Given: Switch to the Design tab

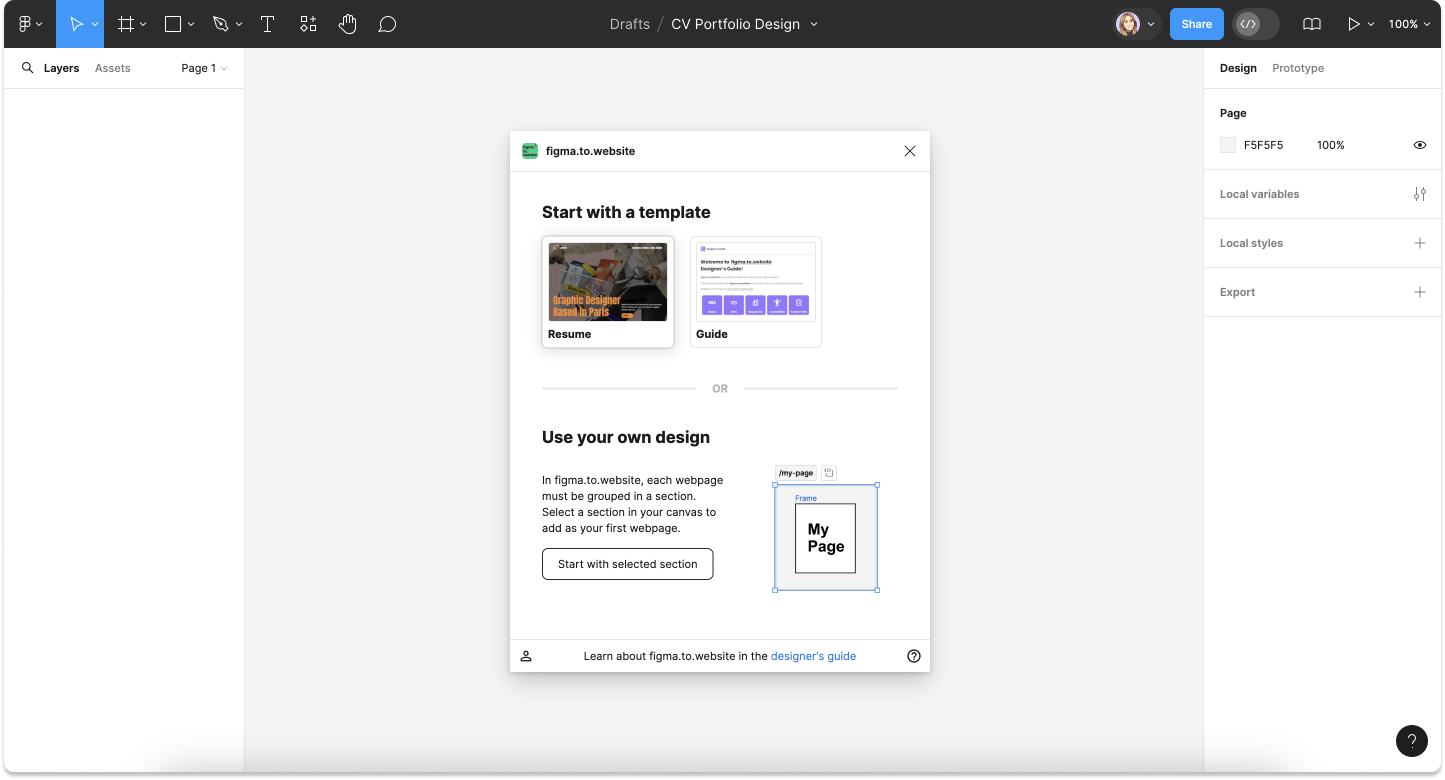Looking at the screenshot, I should [1238, 68].
